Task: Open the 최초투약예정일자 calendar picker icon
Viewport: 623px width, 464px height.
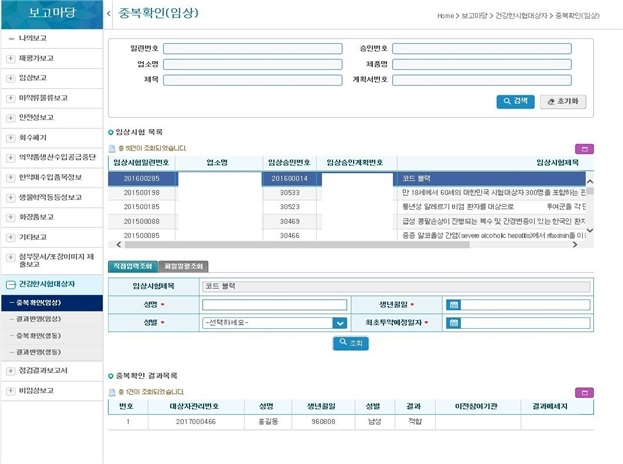Action: coord(454,323)
